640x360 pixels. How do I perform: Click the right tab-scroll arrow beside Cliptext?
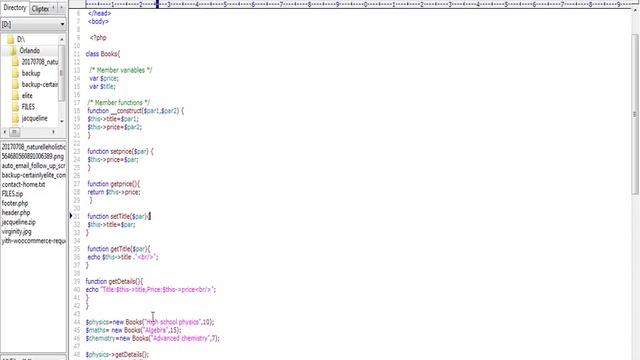click(62, 8)
